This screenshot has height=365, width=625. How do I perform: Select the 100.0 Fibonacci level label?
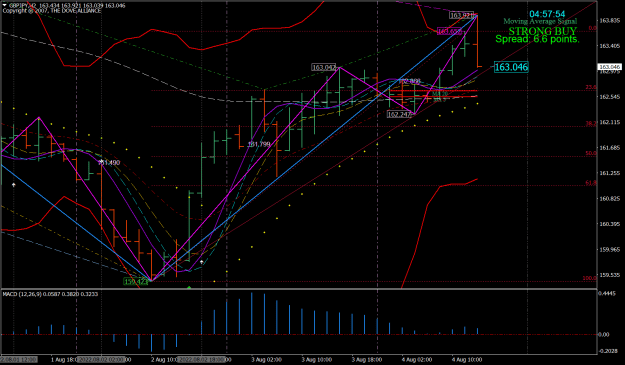(x=590, y=279)
